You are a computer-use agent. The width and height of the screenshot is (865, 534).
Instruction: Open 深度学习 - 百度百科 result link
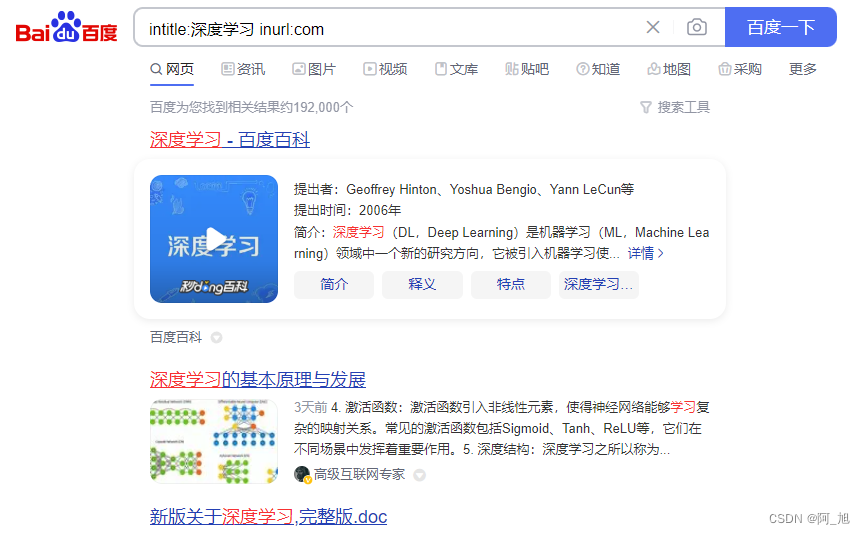(229, 140)
